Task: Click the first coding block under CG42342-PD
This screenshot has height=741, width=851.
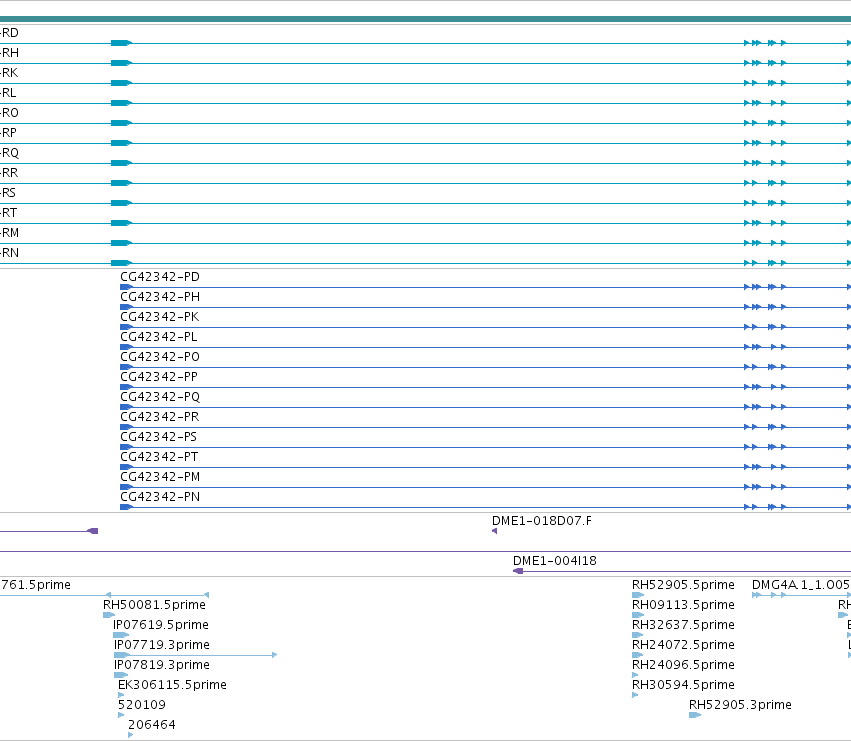Action: (126, 287)
